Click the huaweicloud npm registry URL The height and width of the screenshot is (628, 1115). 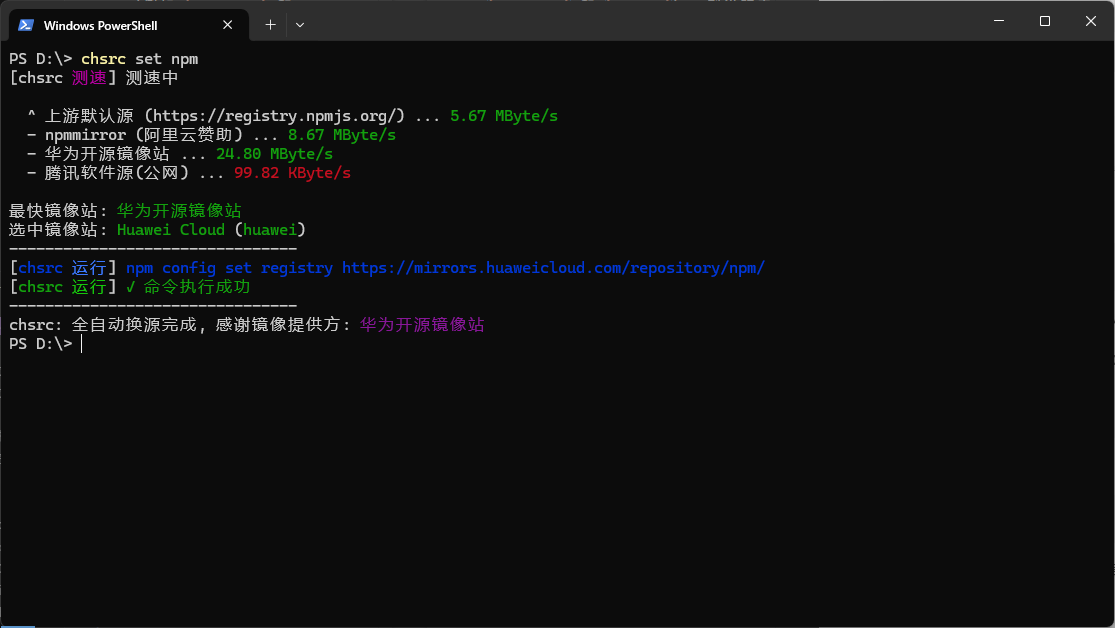pyautogui.click(x=553, y=268)
